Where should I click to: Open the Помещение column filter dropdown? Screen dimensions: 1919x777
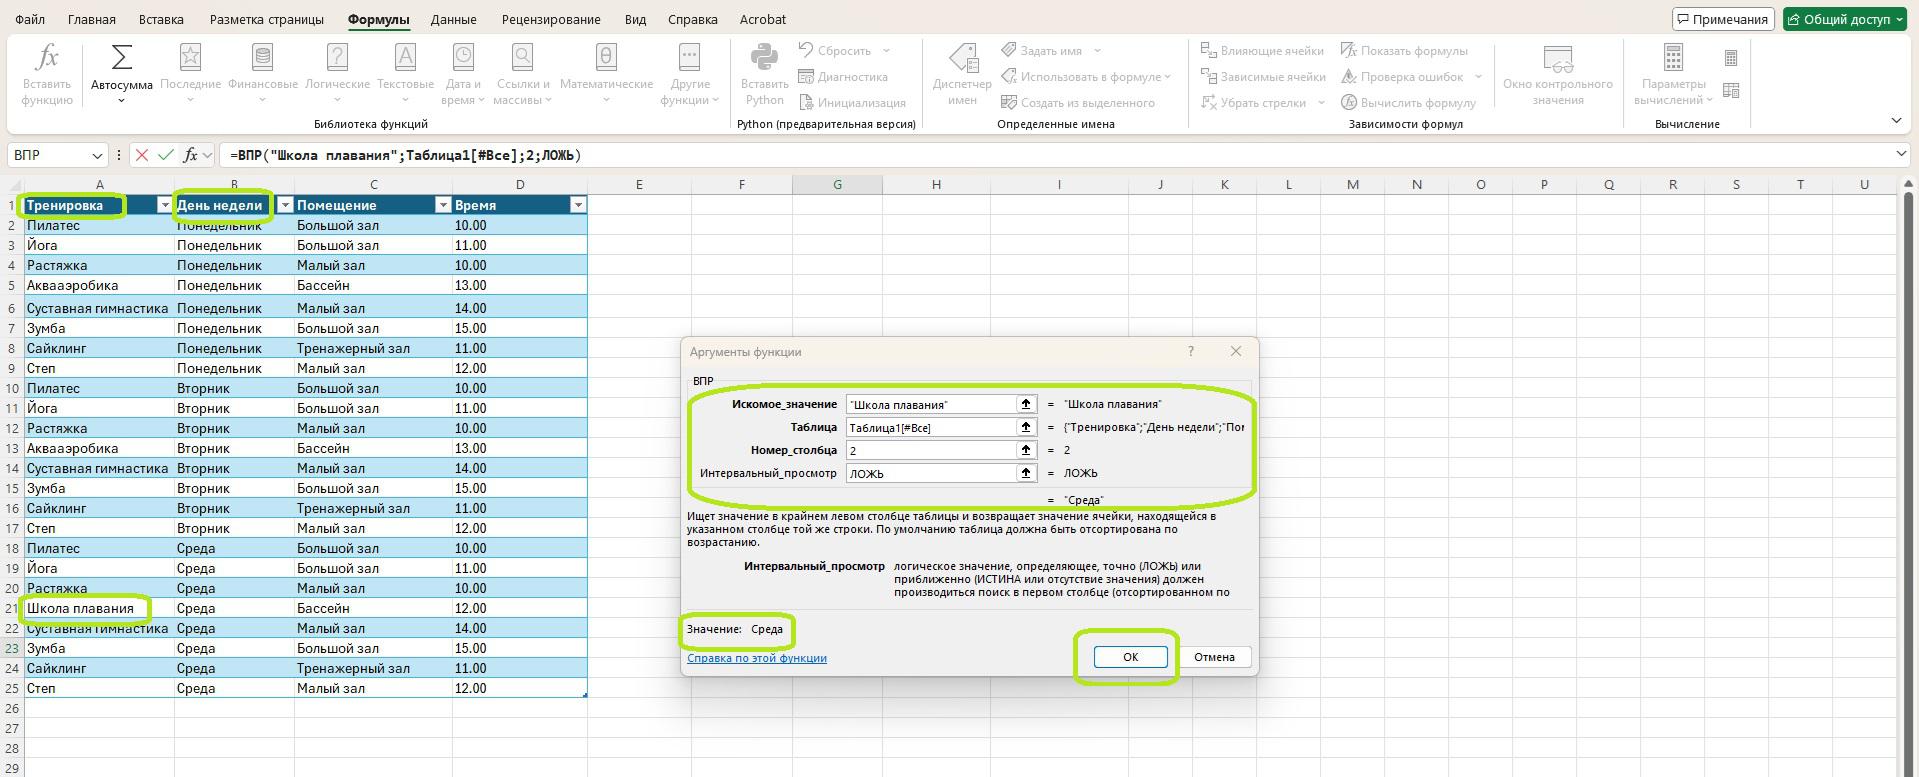pyautogui.click(x=443, y=205)
